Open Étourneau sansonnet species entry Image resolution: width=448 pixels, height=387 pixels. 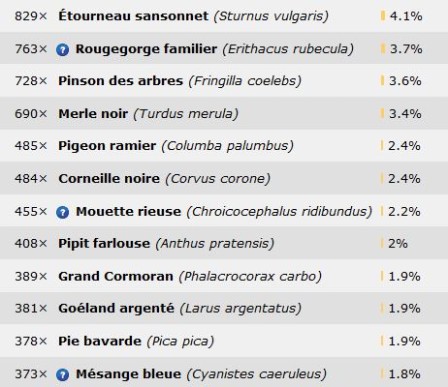click(133, 16)
